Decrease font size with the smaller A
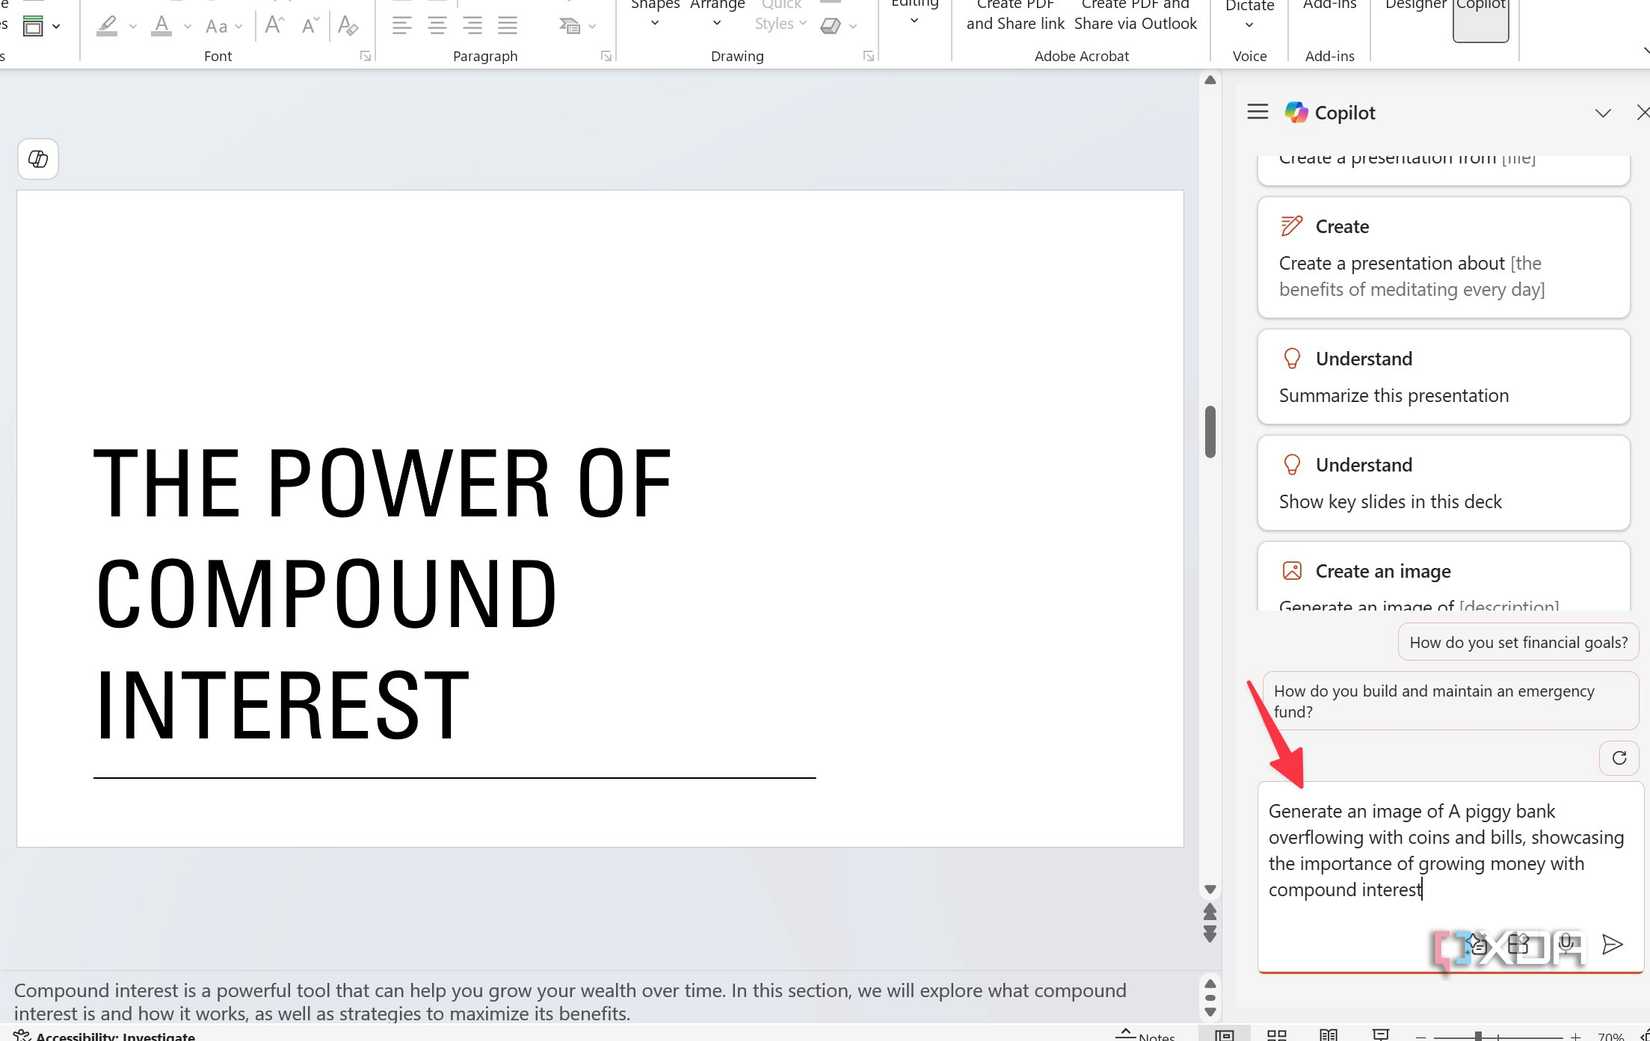The width and height of the screenshot is (1650, 1041). pos(310,26)
